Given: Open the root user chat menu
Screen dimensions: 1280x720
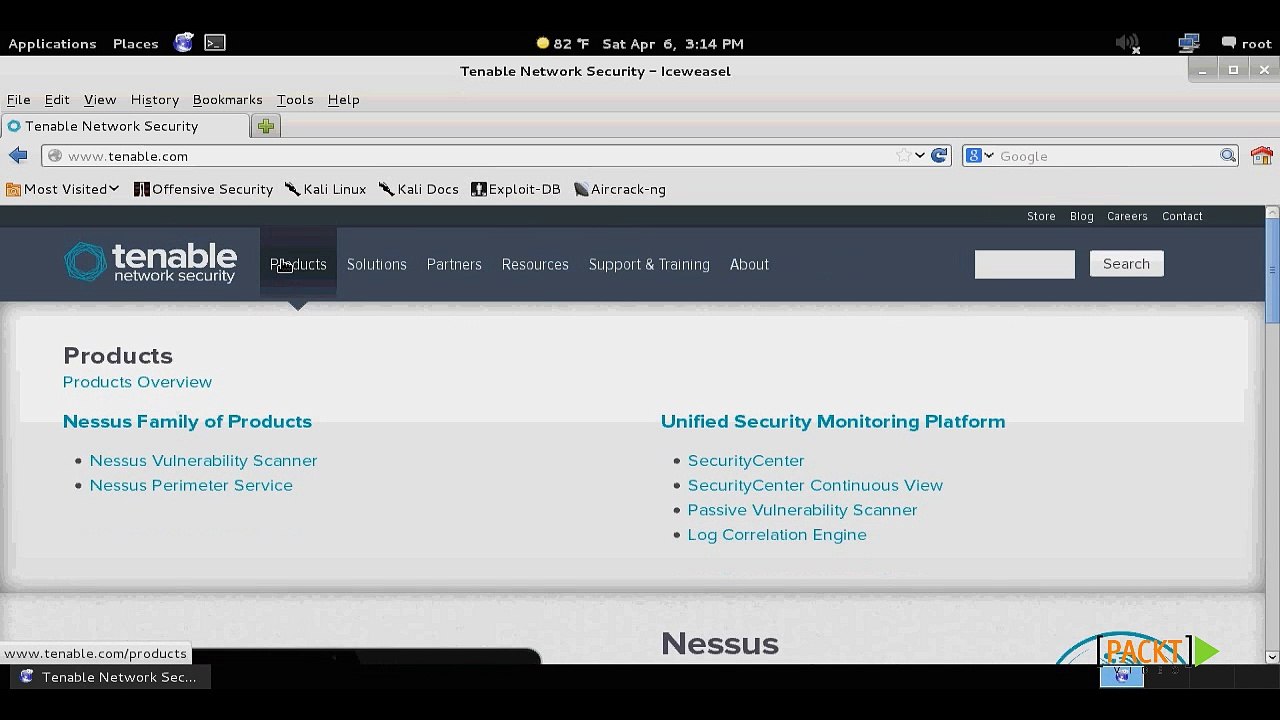Looking at the screenshot, I should 1246,44.
